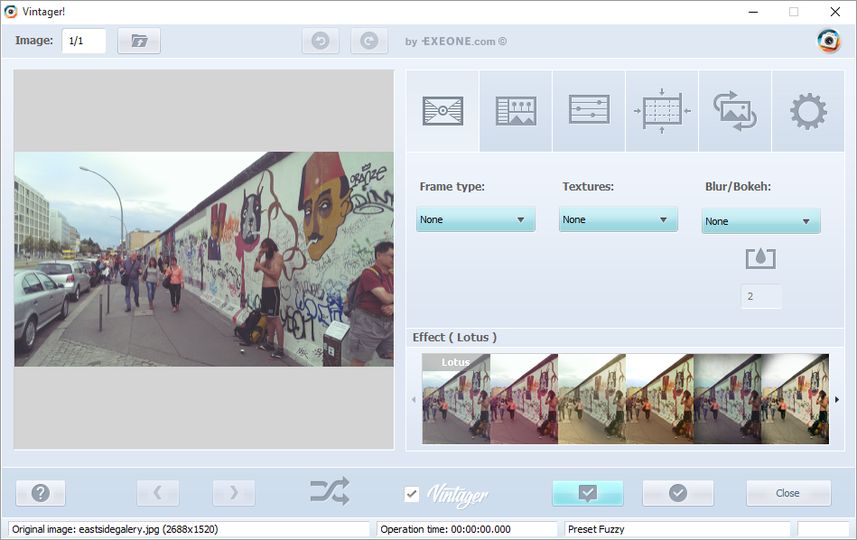Open the frames and effects tab
The width and height of the screenshot is (857, 540).
tap(443, 111)
